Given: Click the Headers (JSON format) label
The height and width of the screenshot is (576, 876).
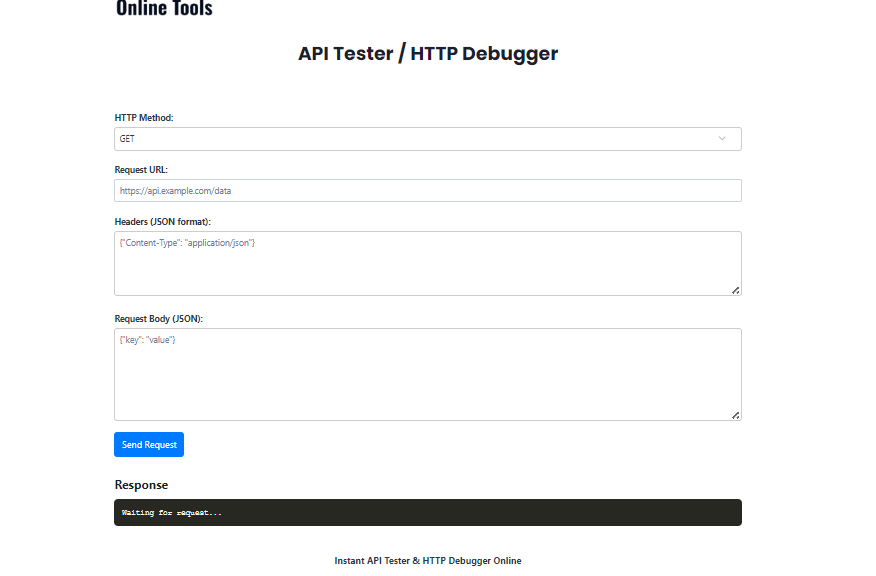Looking at the screenshot, I should pyautogui.click(x=163, y=221).
